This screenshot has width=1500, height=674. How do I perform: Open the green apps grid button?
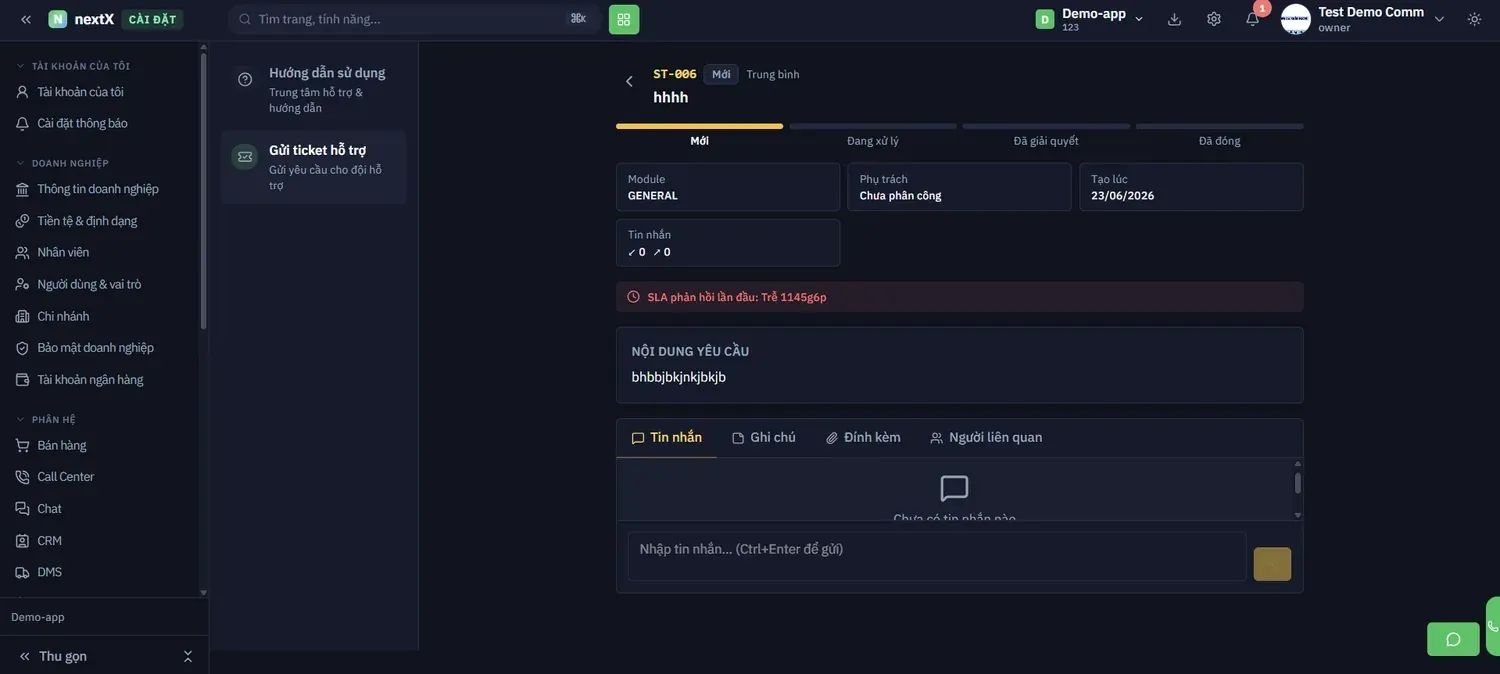click(624, 19)
